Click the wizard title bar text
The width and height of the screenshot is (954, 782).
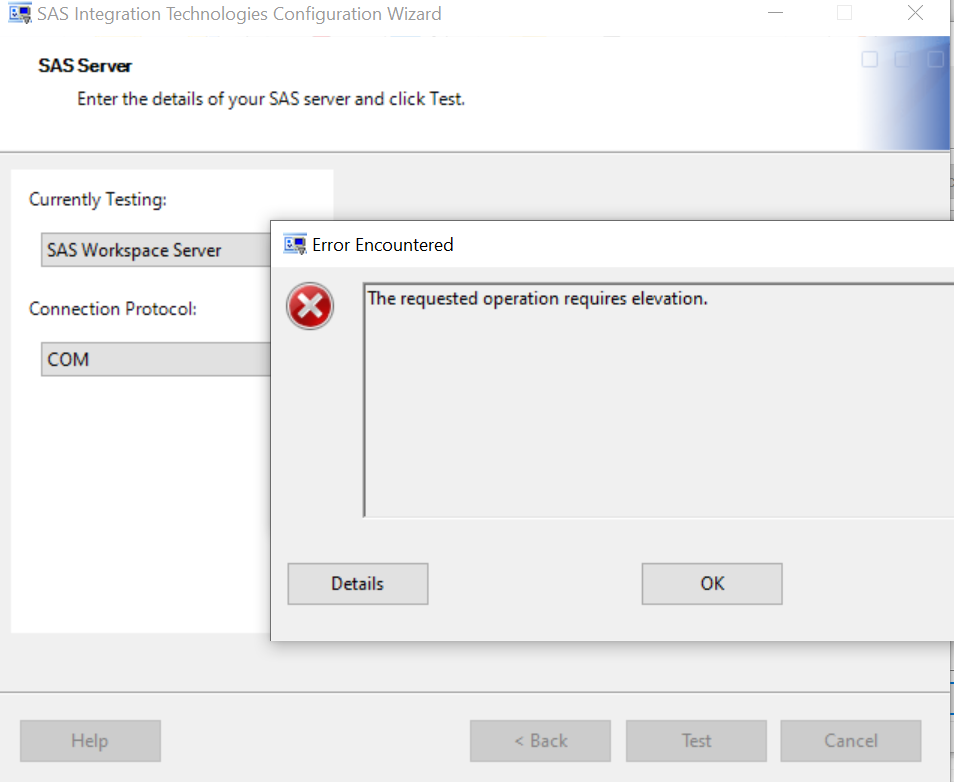(239, 14)
